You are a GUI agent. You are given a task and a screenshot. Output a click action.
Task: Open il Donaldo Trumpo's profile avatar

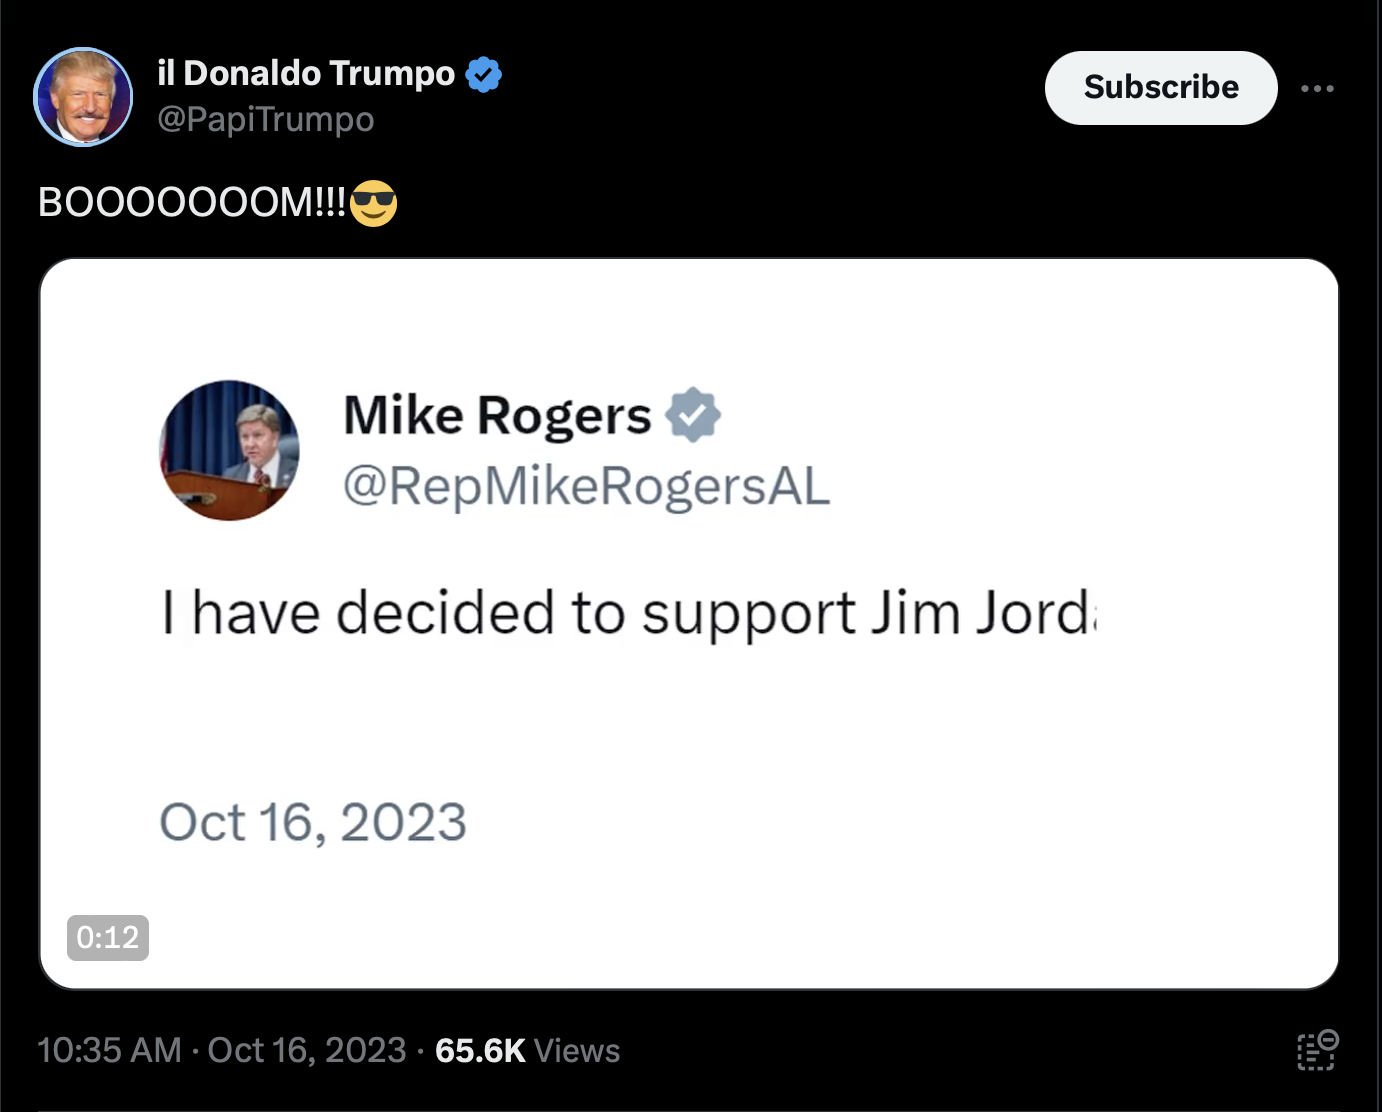[83, 97]
